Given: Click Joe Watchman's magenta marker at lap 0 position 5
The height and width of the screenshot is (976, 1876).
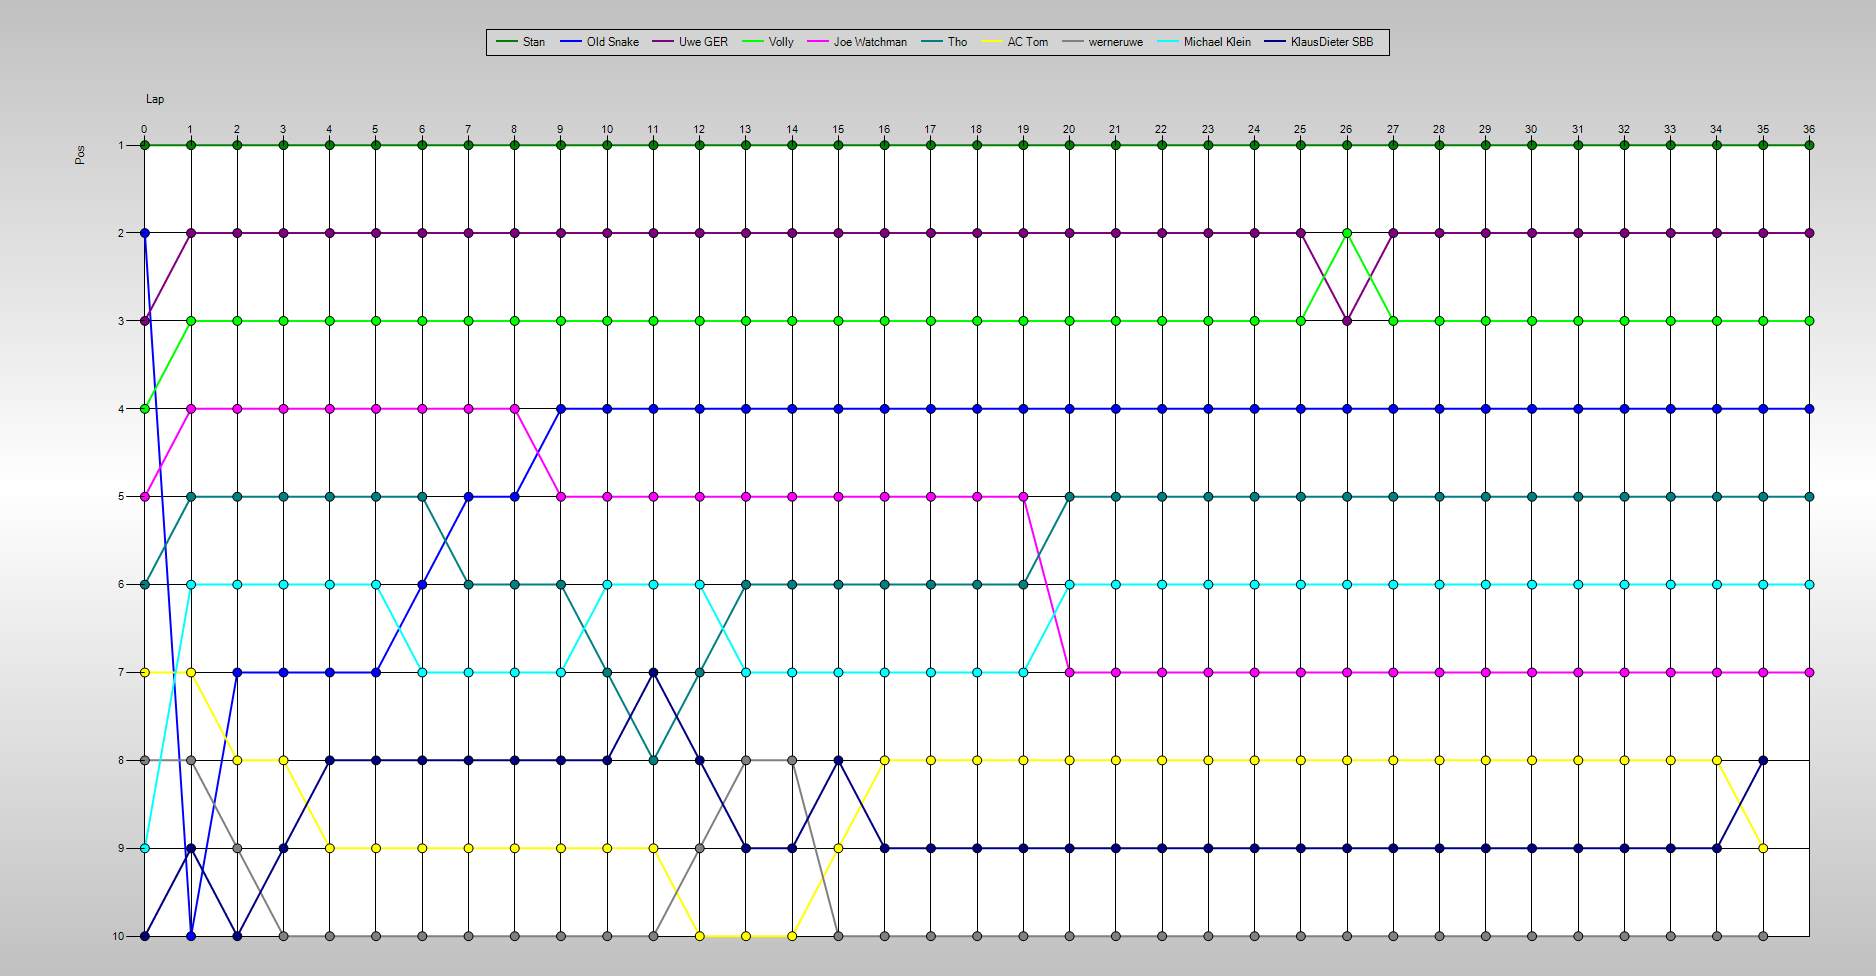Looking at the screenshot, I should (145, 496).
